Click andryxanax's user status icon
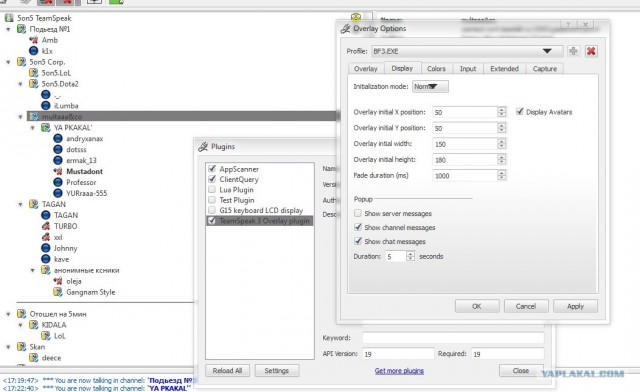This screenshot has height=392, width=640. point(58,139)
